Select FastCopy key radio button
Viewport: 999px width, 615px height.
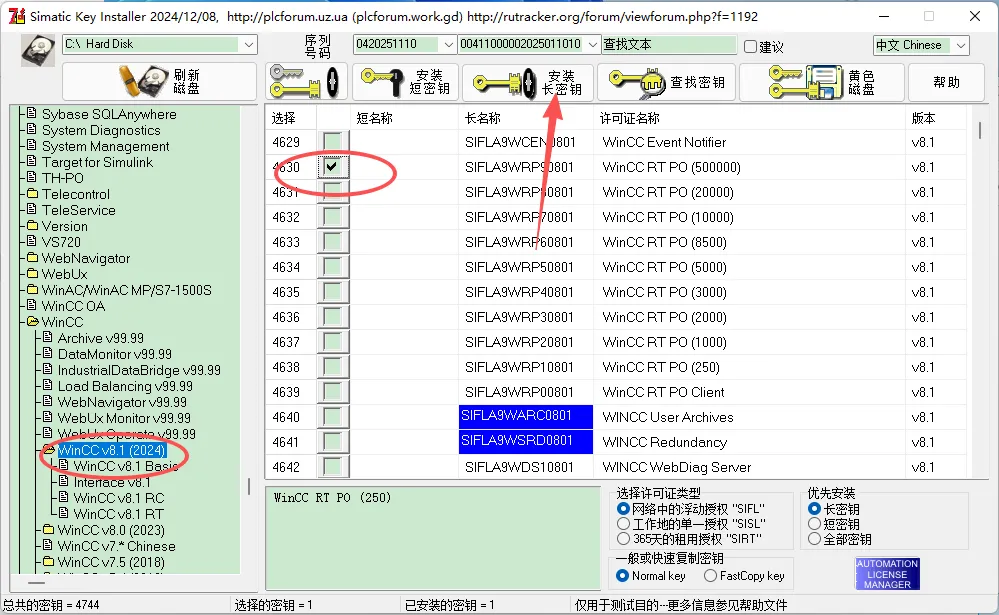point(710,575)
